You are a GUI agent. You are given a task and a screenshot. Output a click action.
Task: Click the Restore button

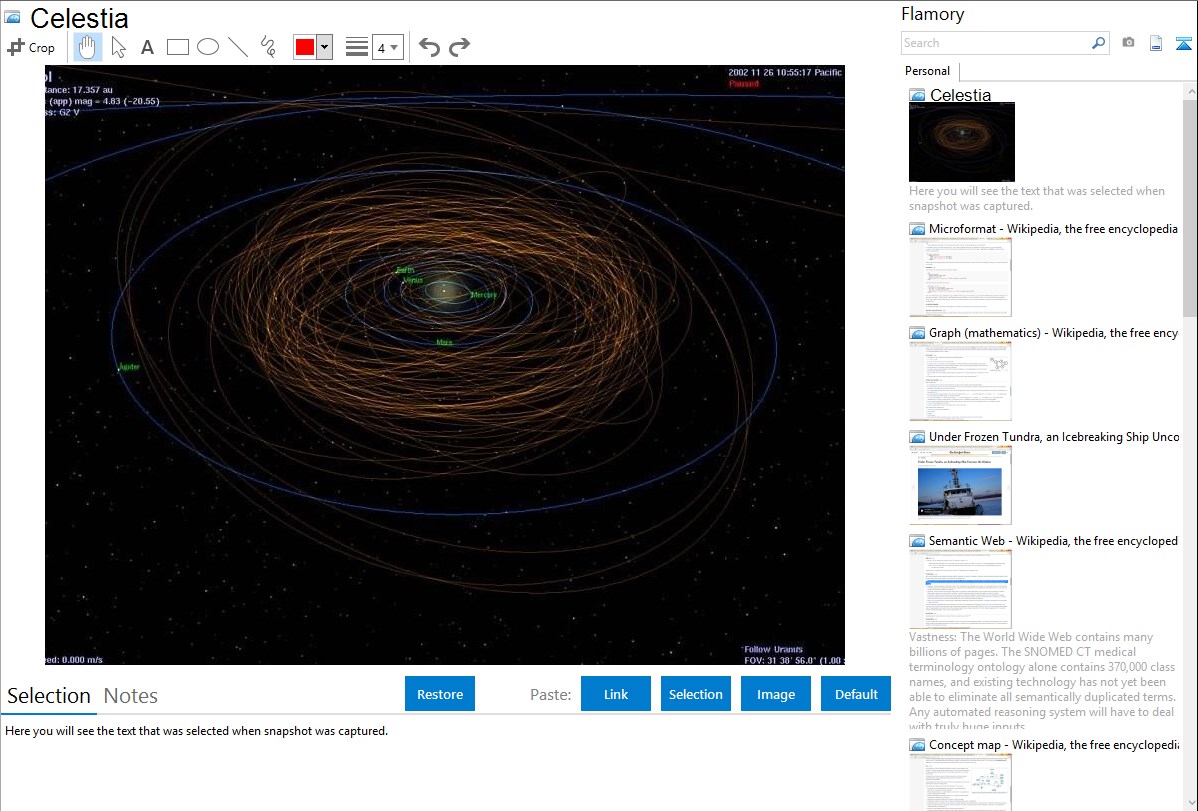point(440,694)
